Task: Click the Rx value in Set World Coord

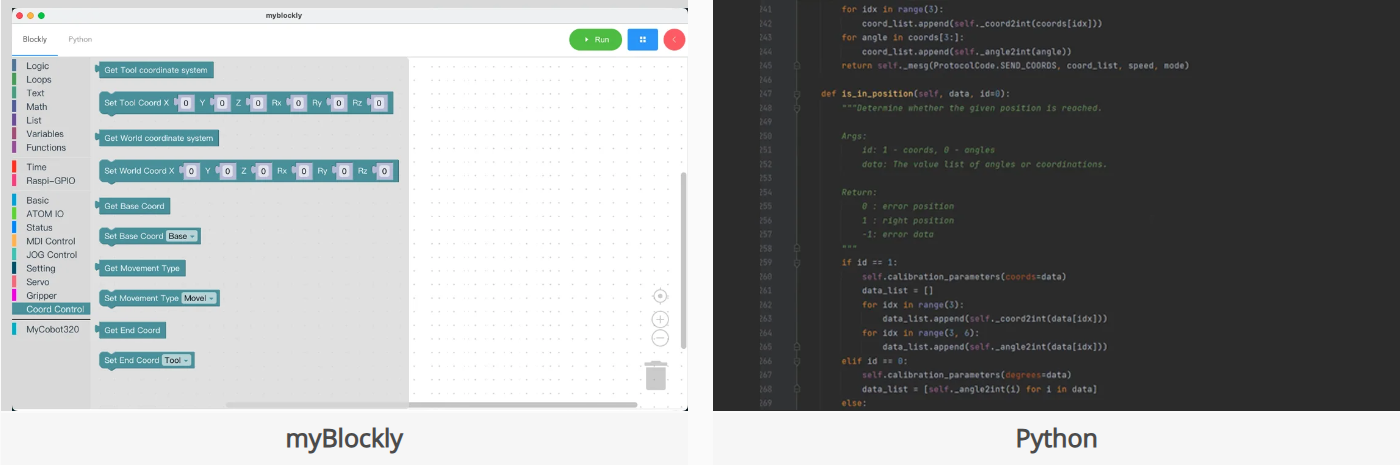Action: (304, 171)
